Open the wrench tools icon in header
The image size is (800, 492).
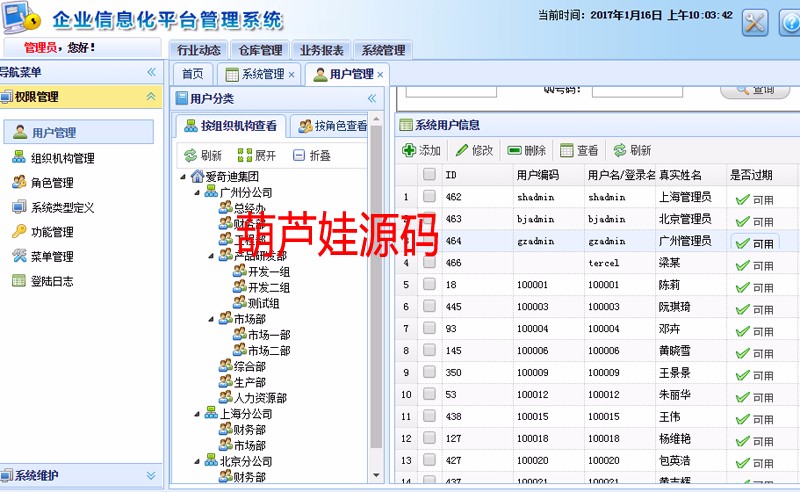coord(755,23)
